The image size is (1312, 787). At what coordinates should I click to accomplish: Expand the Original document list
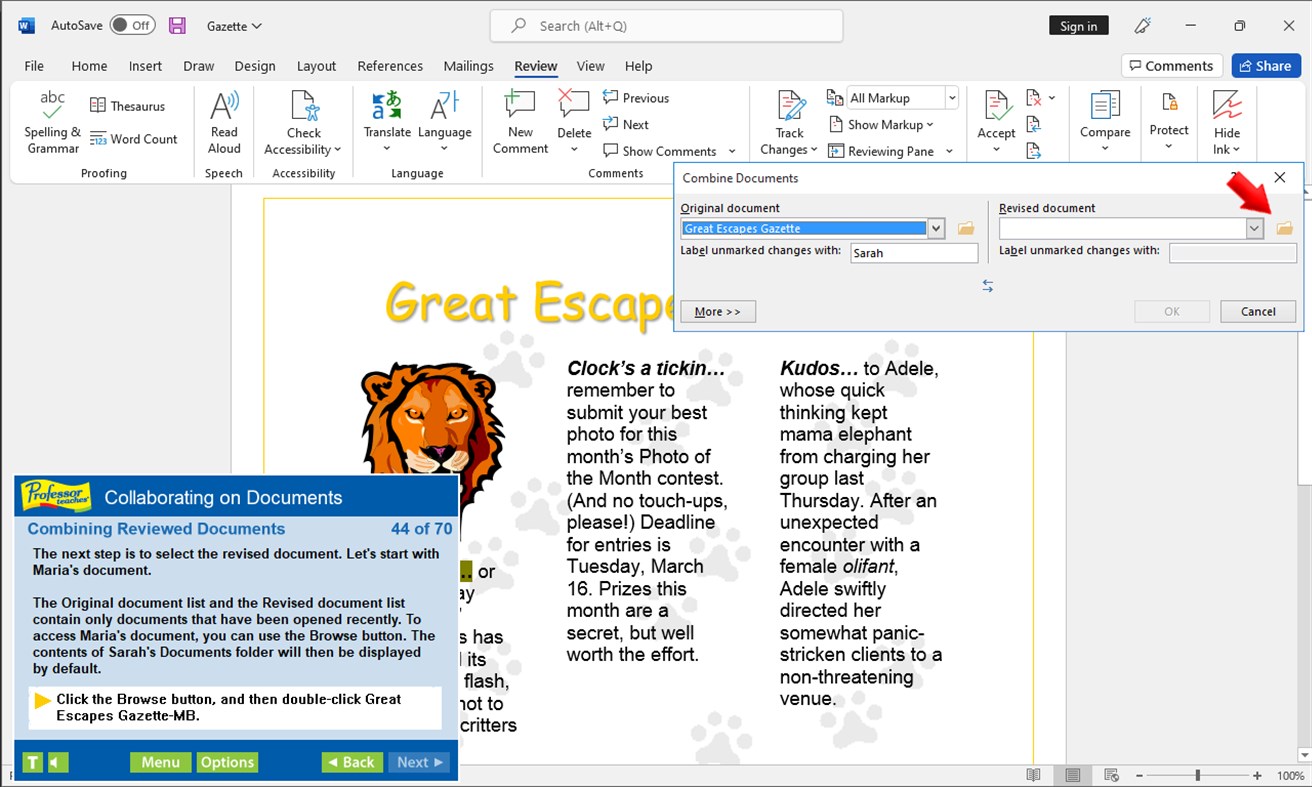point(936,228)
